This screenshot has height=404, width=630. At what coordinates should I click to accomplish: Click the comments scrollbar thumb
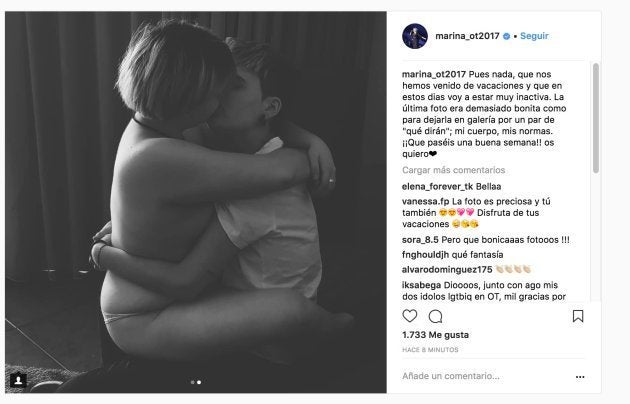coord(595,118)
